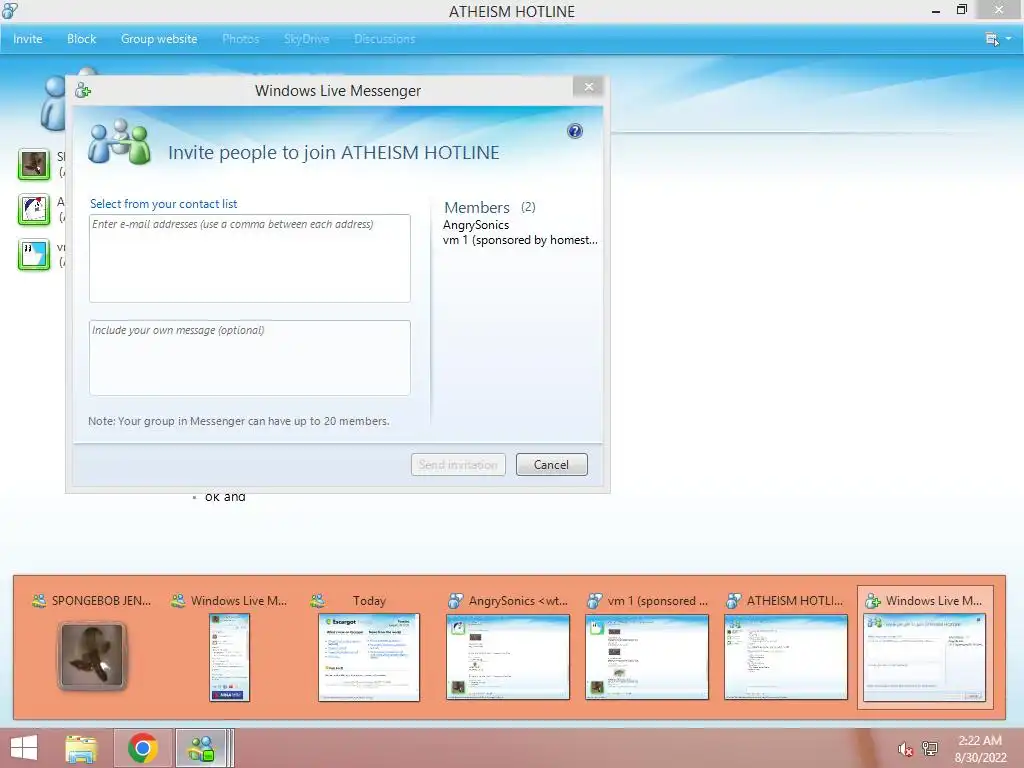This screenshot has width=1024, height=768.
Task: Open Photos in the group toolbar
Action: coord(240,39)
